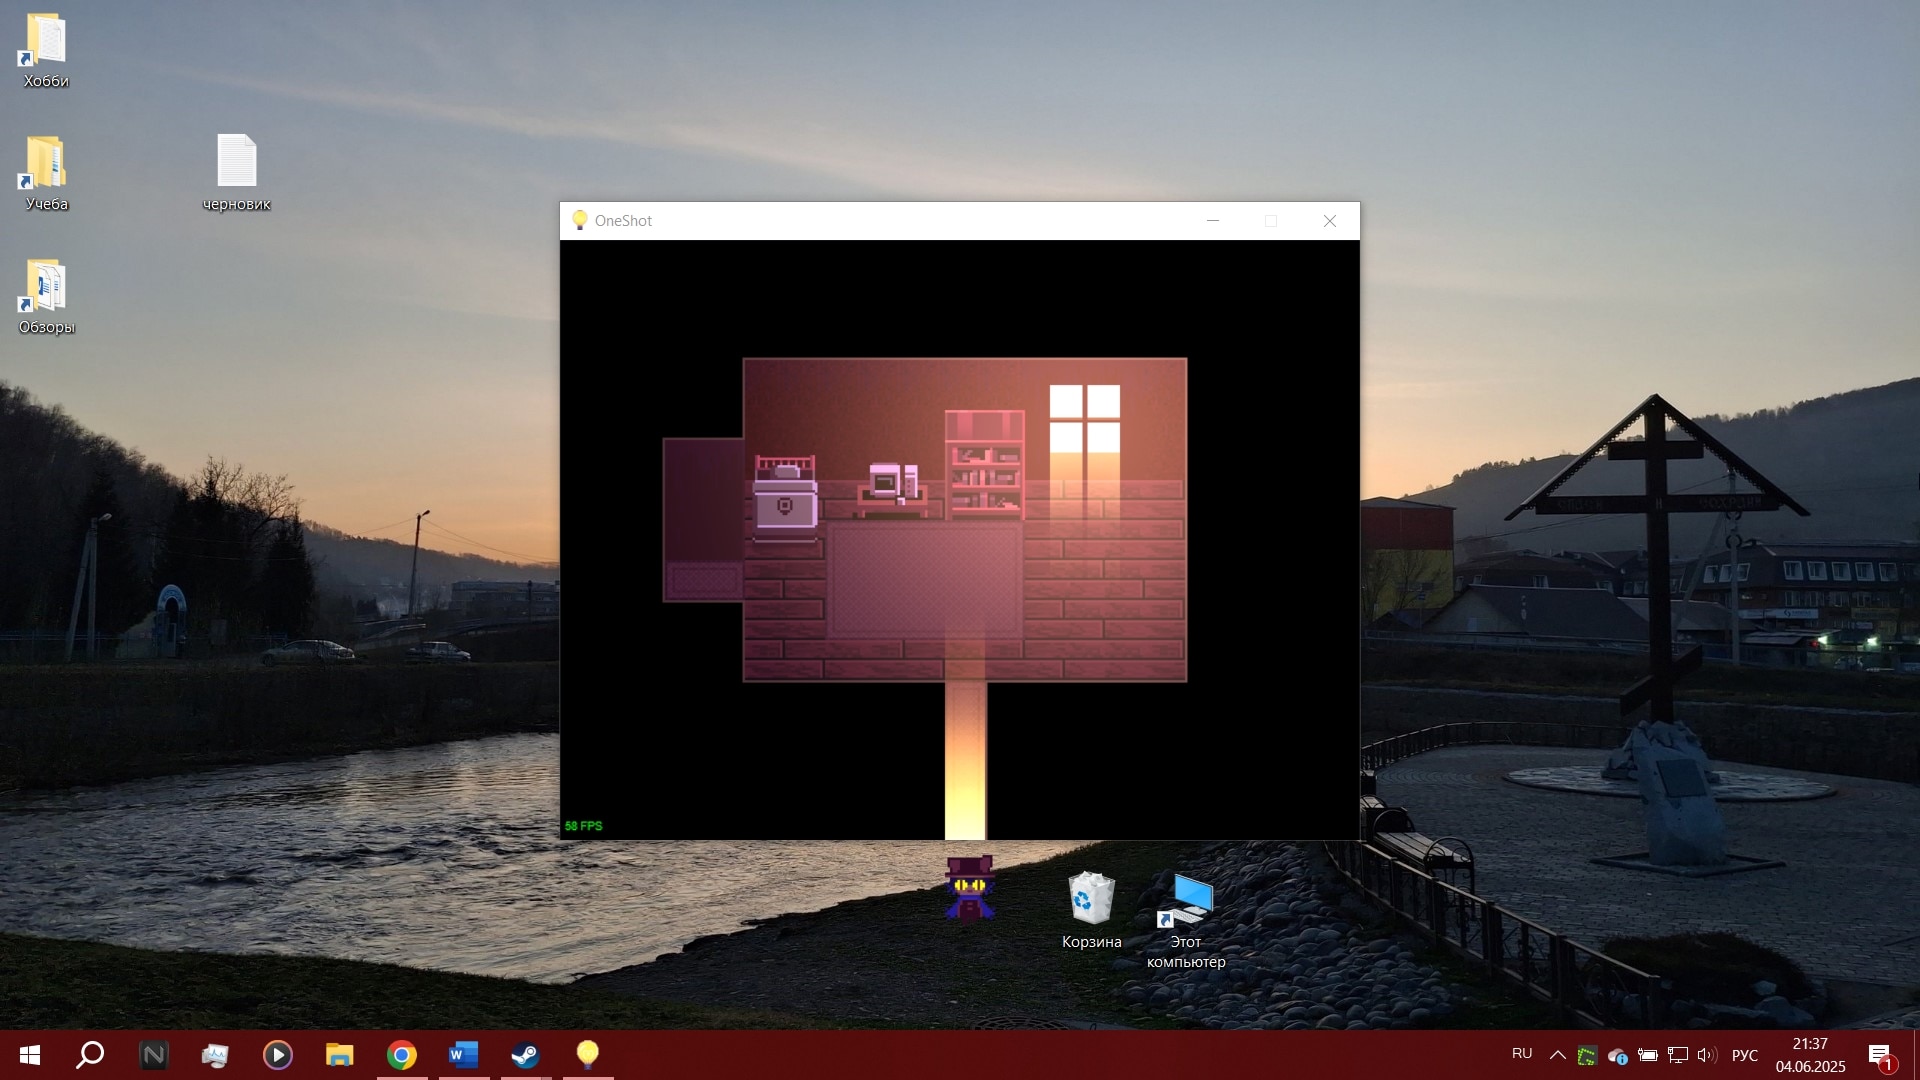Viewport: 1920px width, 1080px height.
Task: Click the bed in the game room
Action: (x=785, y=497)
